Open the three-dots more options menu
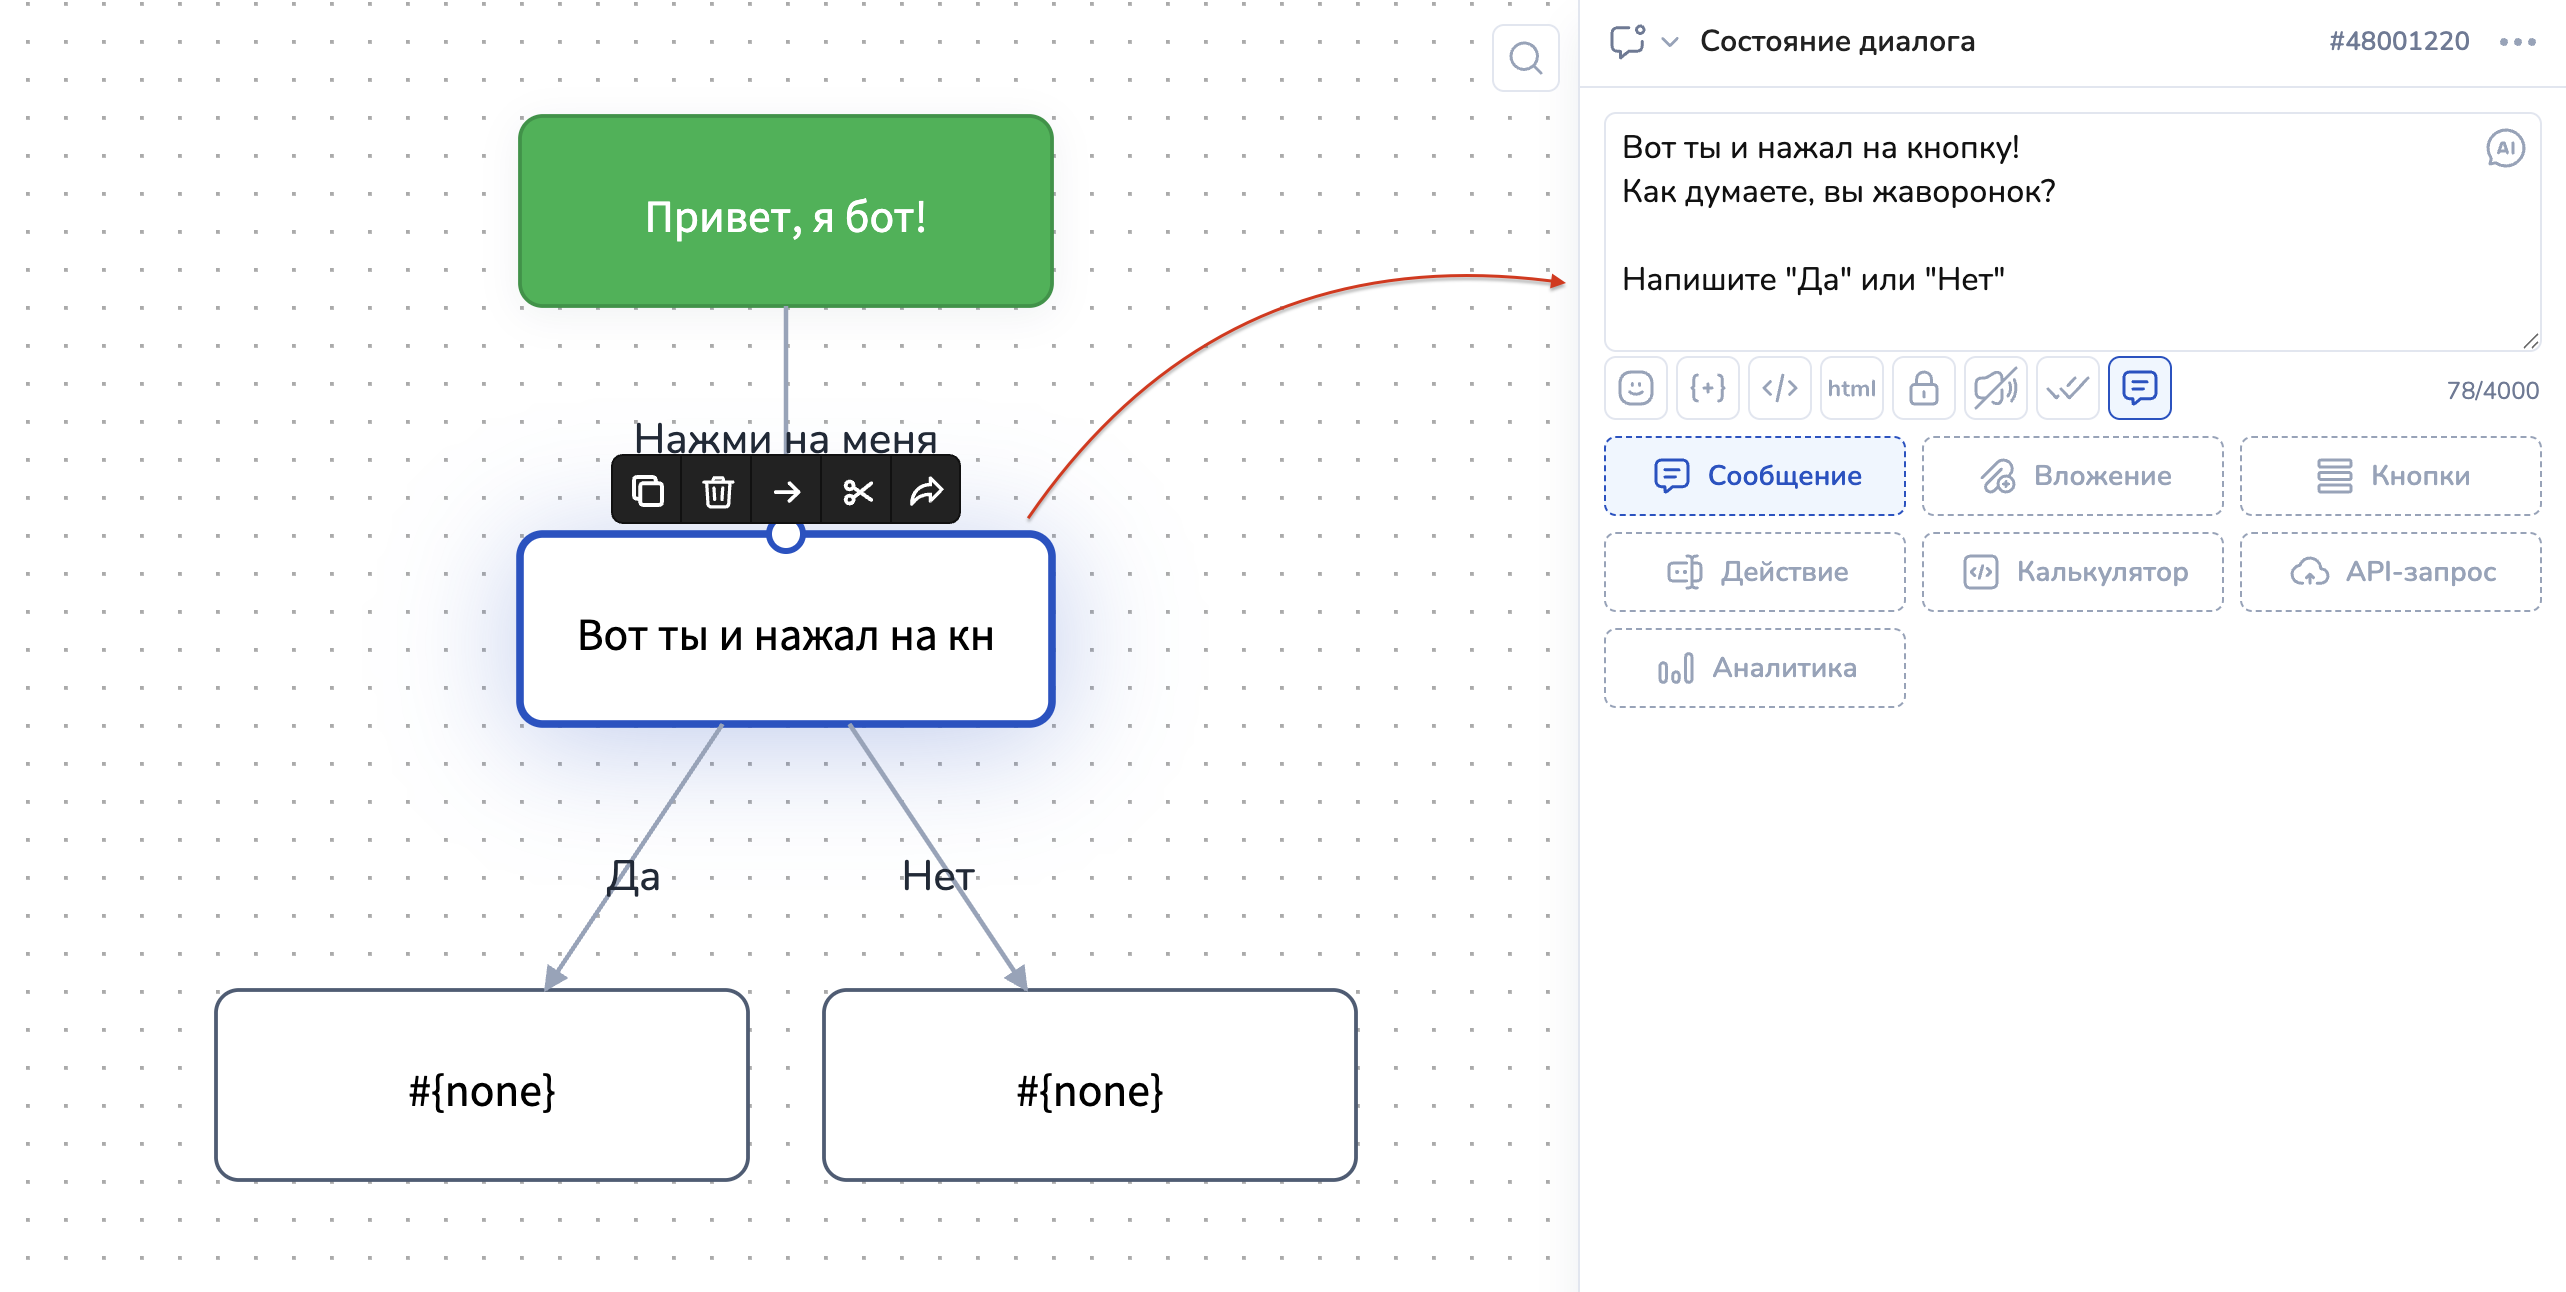 pyautogui.click(x=2517, y=42)
